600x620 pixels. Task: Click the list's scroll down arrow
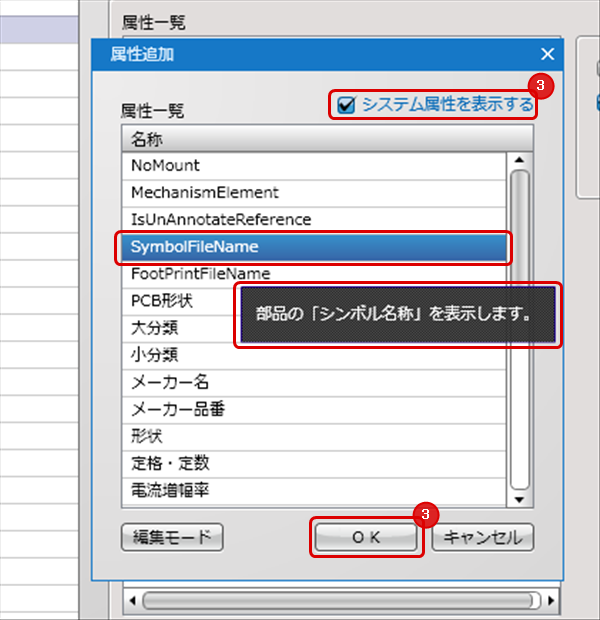click(x=518, y=499)
